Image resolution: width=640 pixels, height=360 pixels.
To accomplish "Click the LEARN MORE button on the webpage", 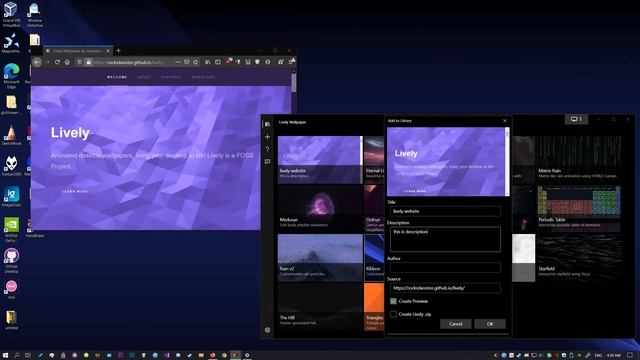I will [75, 191].
